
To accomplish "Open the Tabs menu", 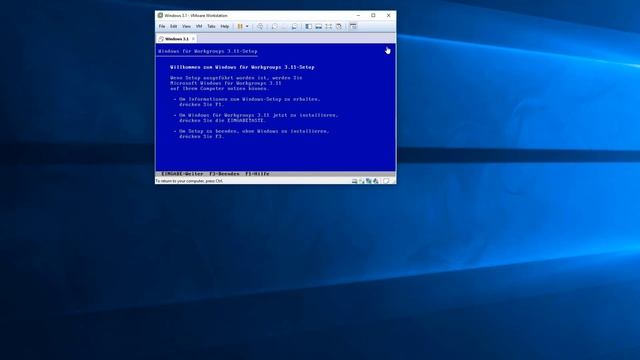I will coord(211,27).
